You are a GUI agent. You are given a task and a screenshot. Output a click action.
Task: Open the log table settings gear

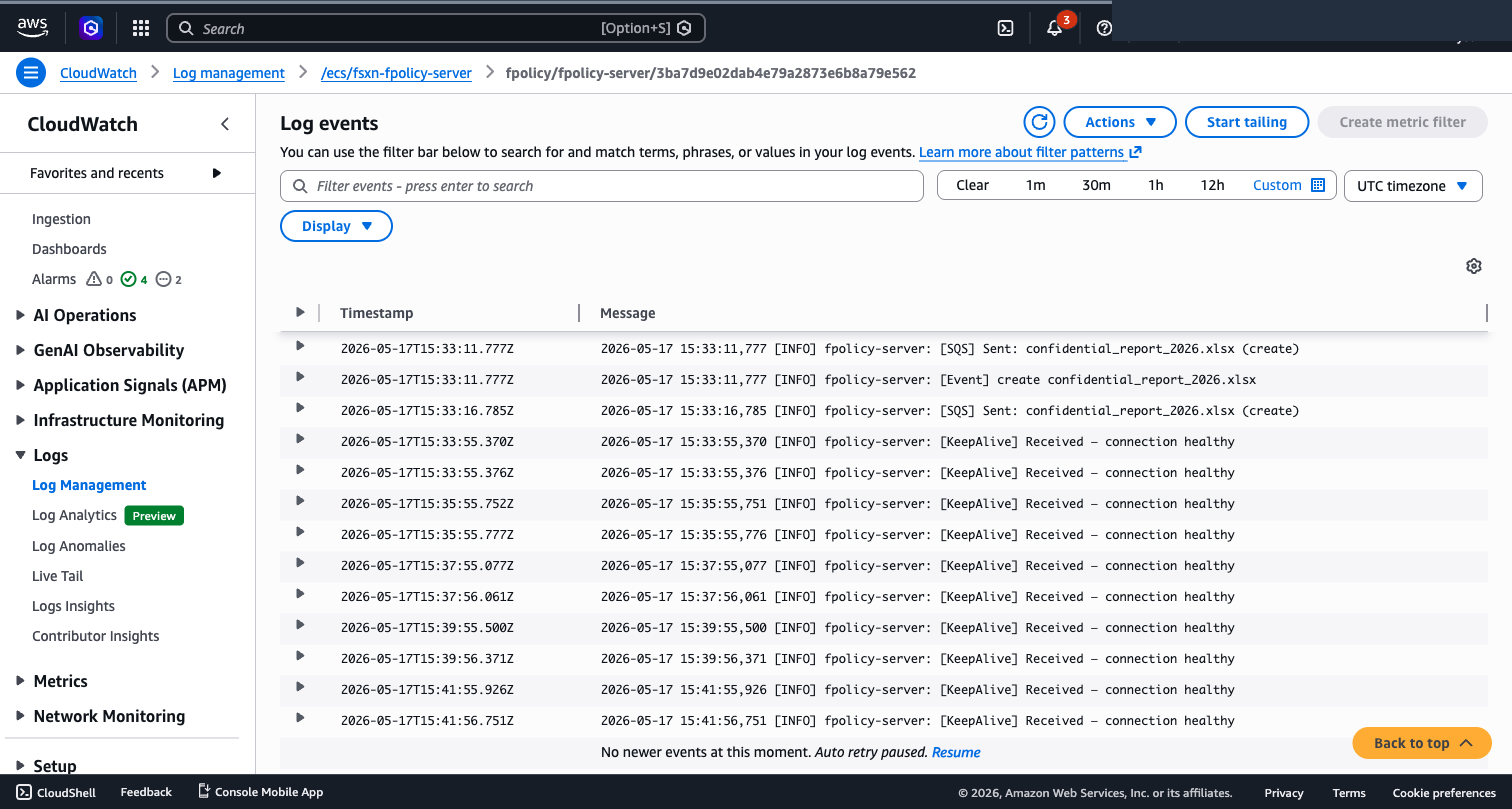tap(1473, 266)
